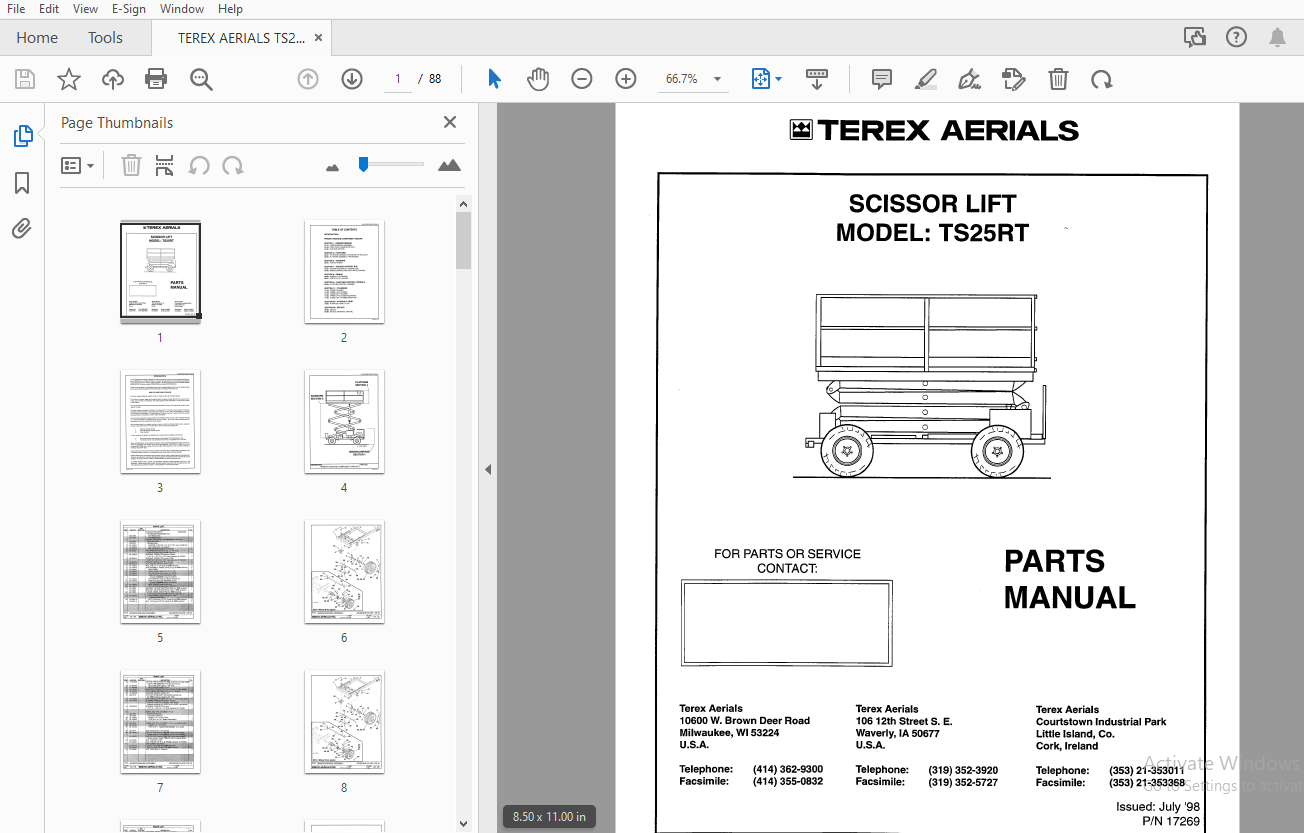Bookmark file with star icon
Screen dimensions: 1304x833
click(69, 79)
